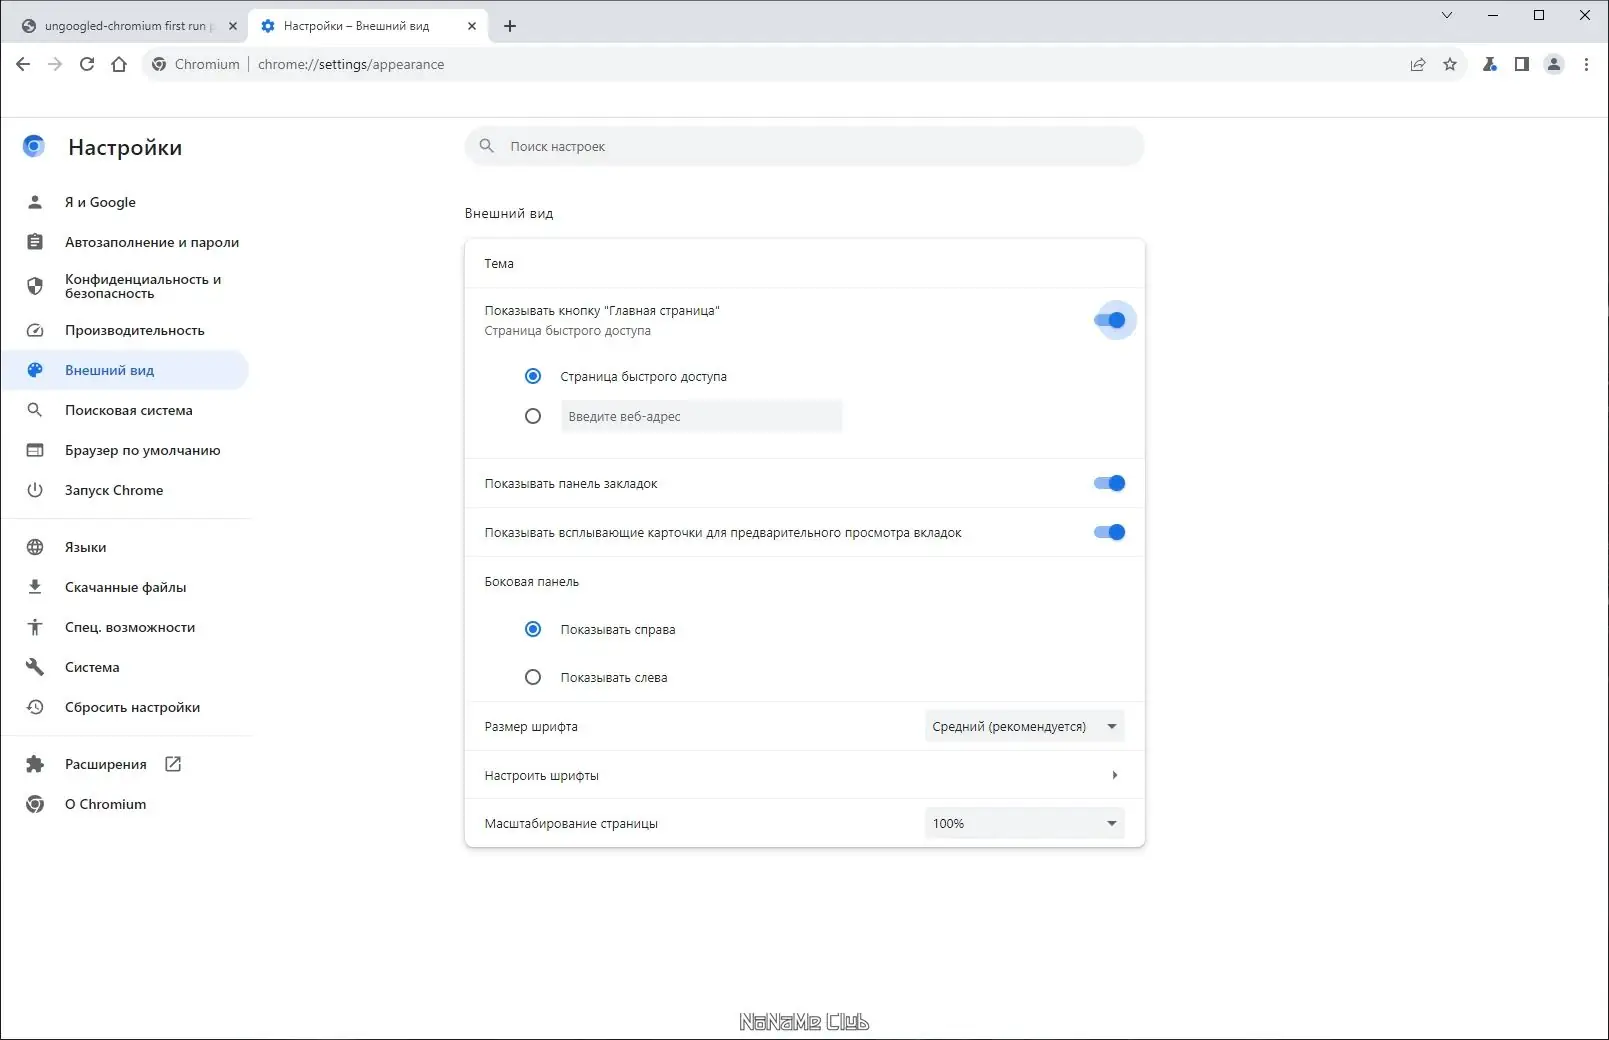Click the Settings gear logo next to Настройки
This screenshot has height=1040, width=1609.
point(34,146)
